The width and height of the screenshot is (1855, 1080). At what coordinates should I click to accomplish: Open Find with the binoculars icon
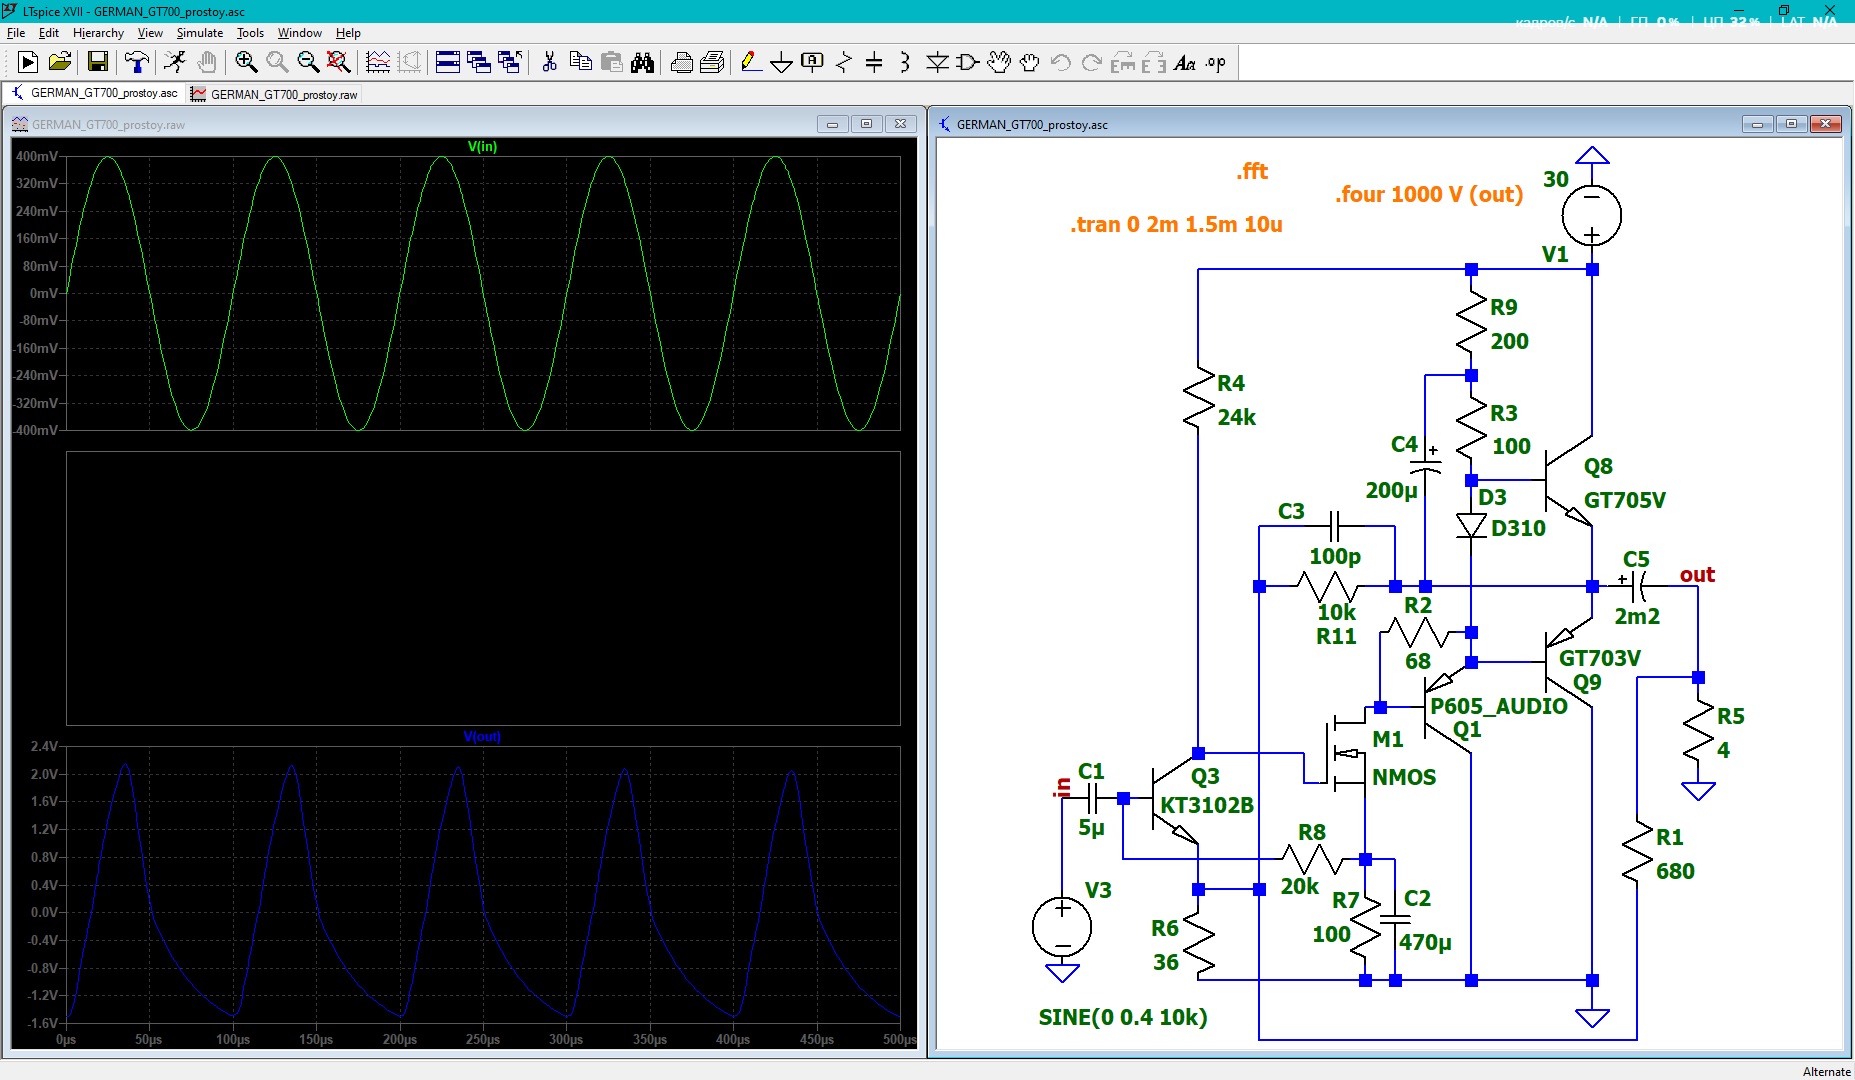pos(643,63)
